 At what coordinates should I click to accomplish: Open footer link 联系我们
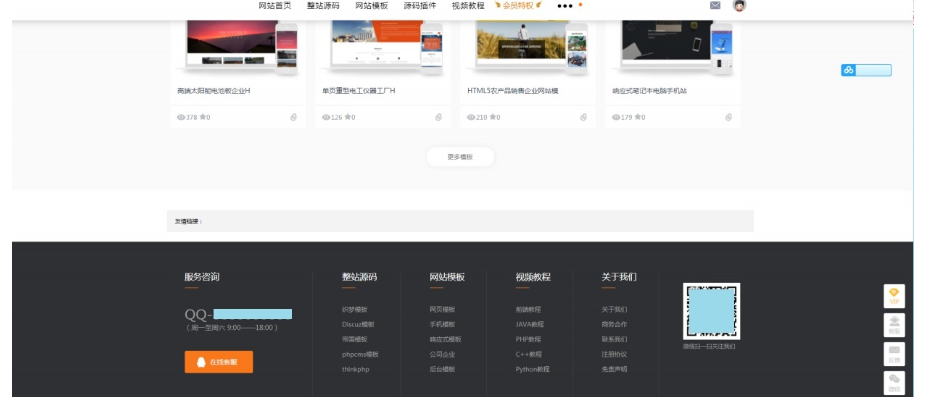click(x=614, y=339)
